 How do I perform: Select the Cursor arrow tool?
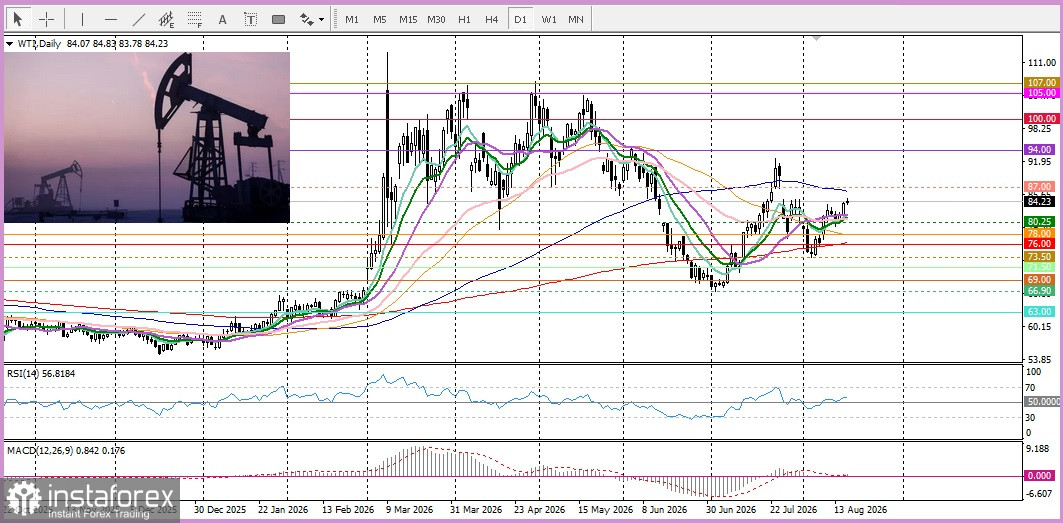click(18, 19)
